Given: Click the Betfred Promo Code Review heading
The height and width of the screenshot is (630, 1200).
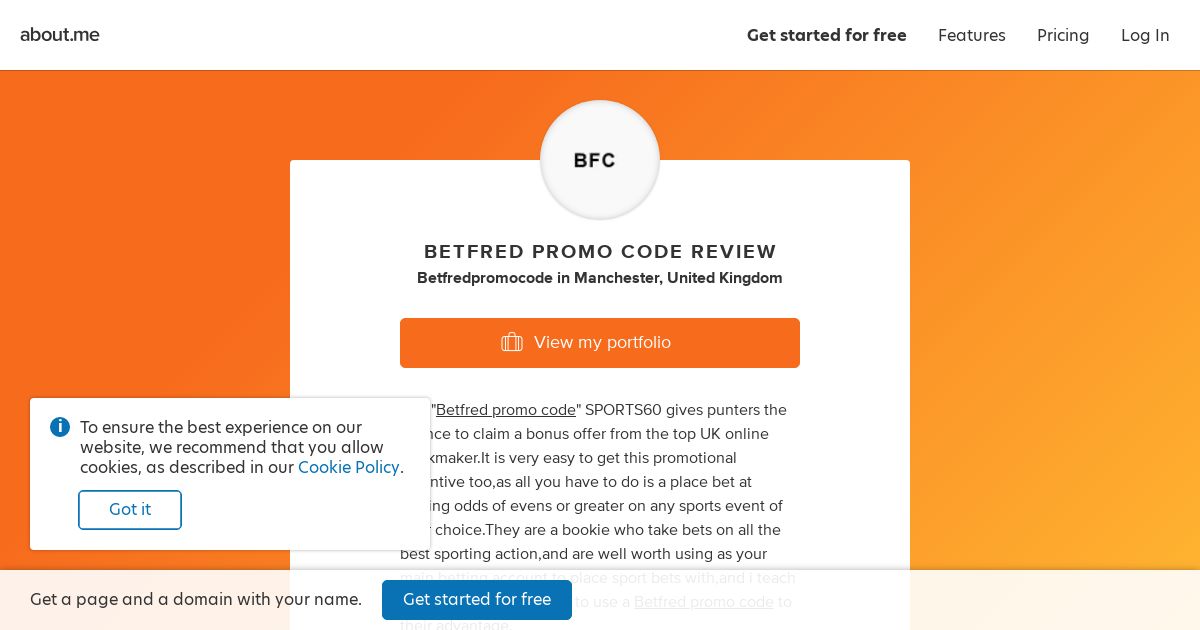Looking at the screenshot, I should pos(600,252).
